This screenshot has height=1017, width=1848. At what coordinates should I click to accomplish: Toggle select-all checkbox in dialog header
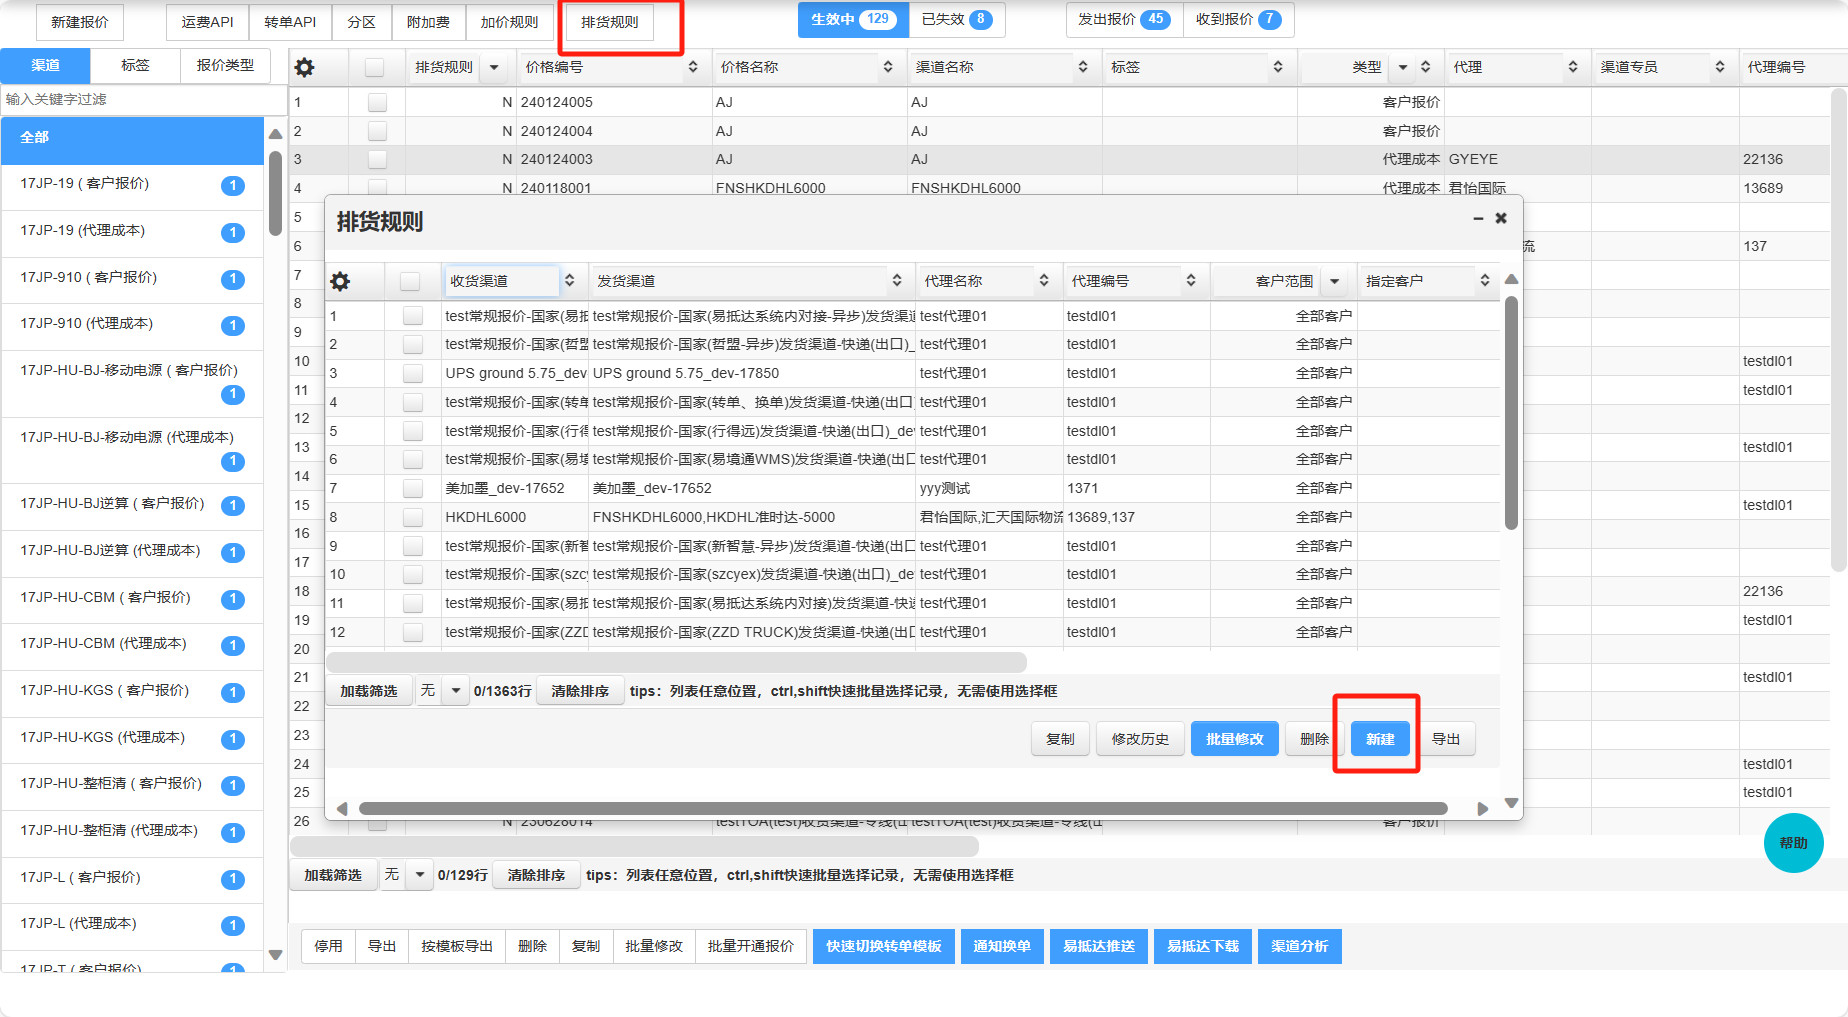[x=410, y=281]
